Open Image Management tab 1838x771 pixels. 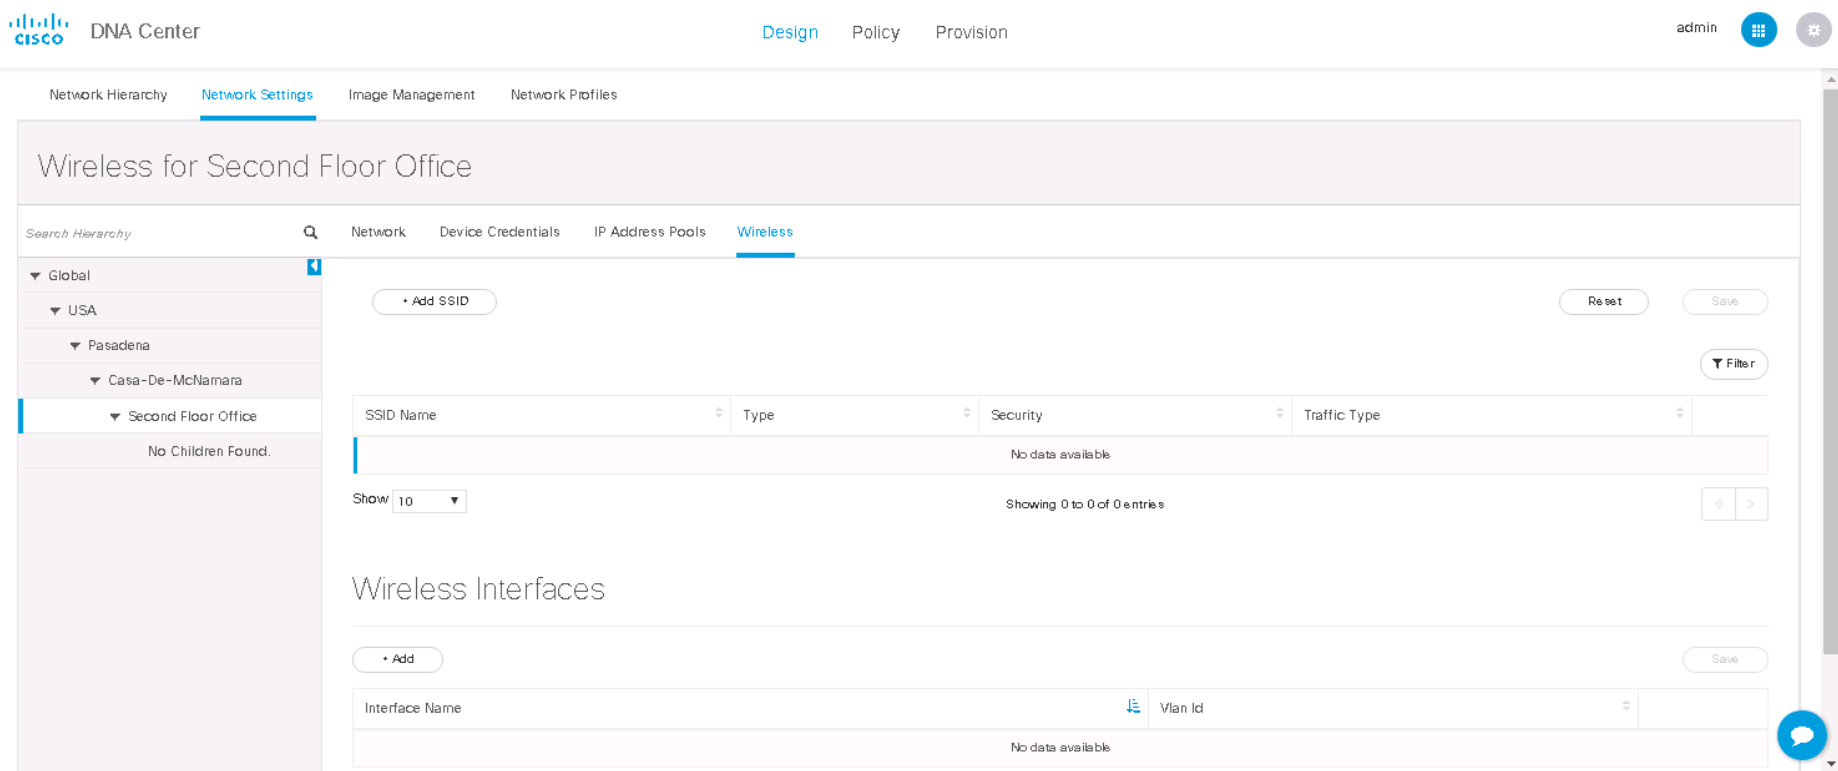[x=411, y=95]
